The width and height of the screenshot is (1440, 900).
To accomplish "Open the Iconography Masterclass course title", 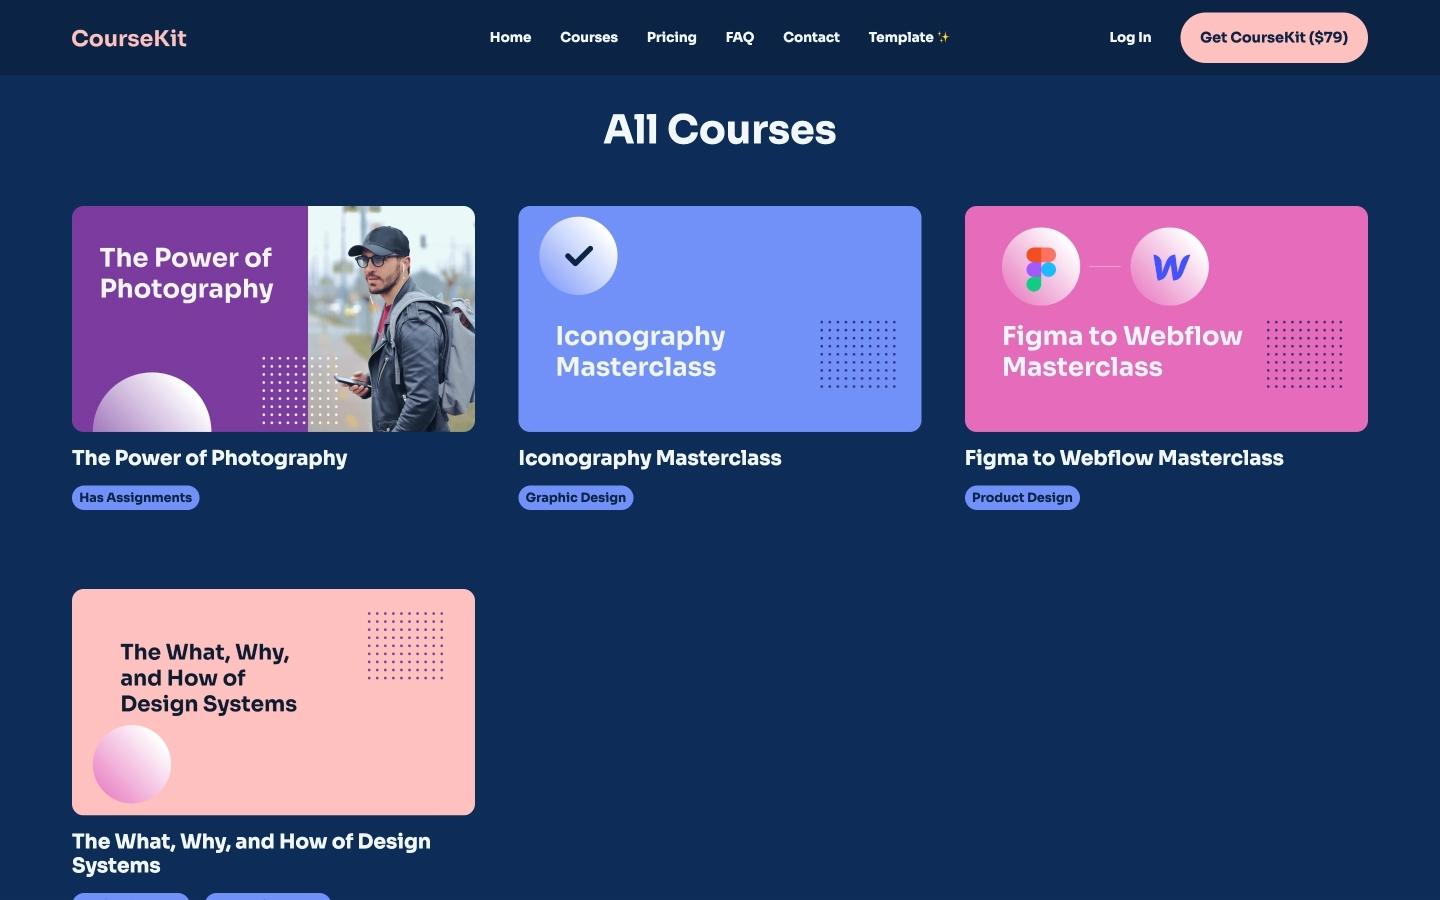I will click(x=650, y=458).
